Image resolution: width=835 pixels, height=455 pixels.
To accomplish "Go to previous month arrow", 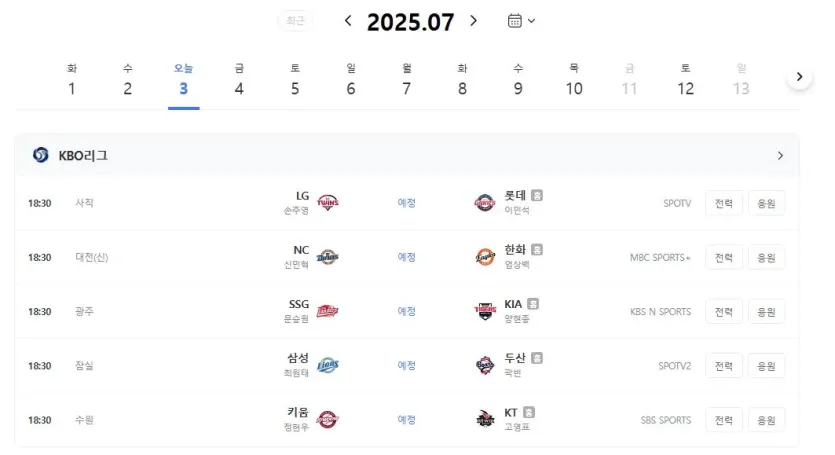I will (x=348, y=21).
